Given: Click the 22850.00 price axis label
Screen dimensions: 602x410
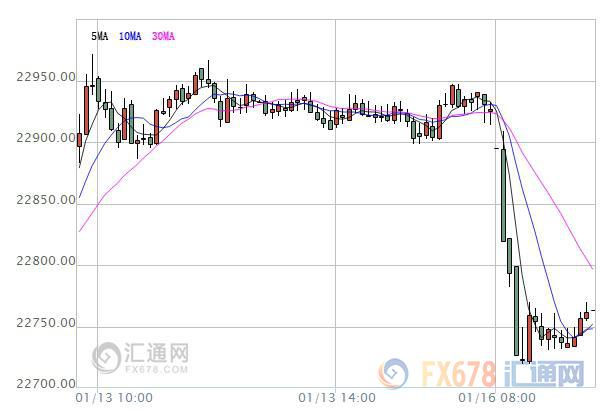Looking at the screenshot, I should [46, 200].
